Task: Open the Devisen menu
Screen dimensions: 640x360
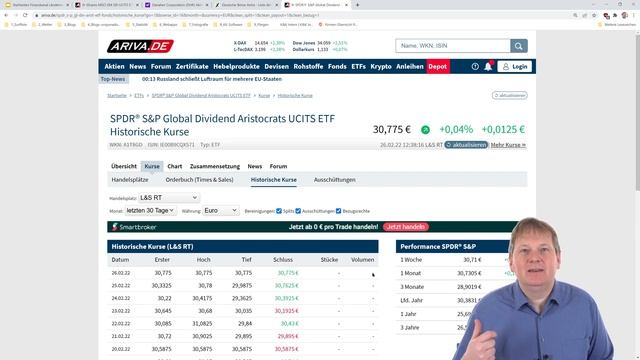Action: point(276,66)
